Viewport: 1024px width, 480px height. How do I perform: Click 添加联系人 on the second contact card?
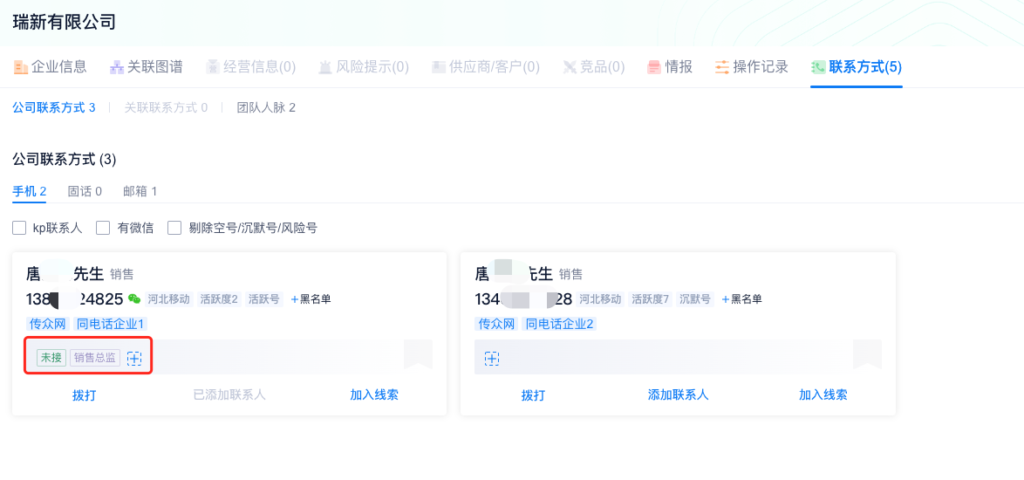[x=678, y=394]
